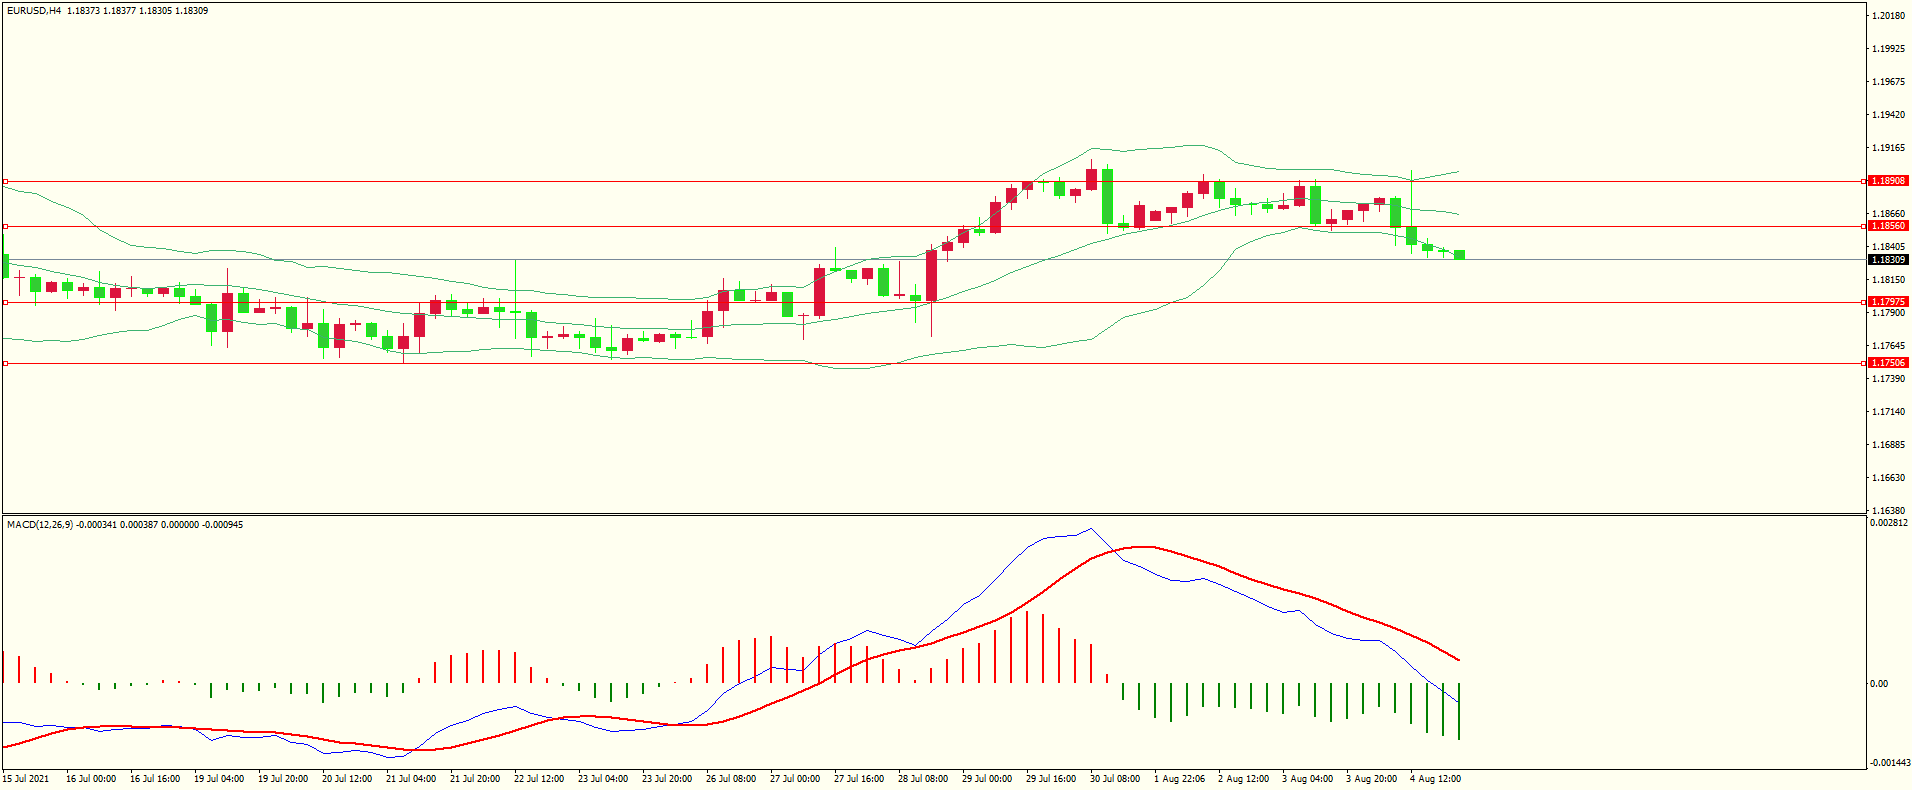Click the 1.18908 horizontal line price tag
Screen dimensions: 1912x790
pos(1888,181)
